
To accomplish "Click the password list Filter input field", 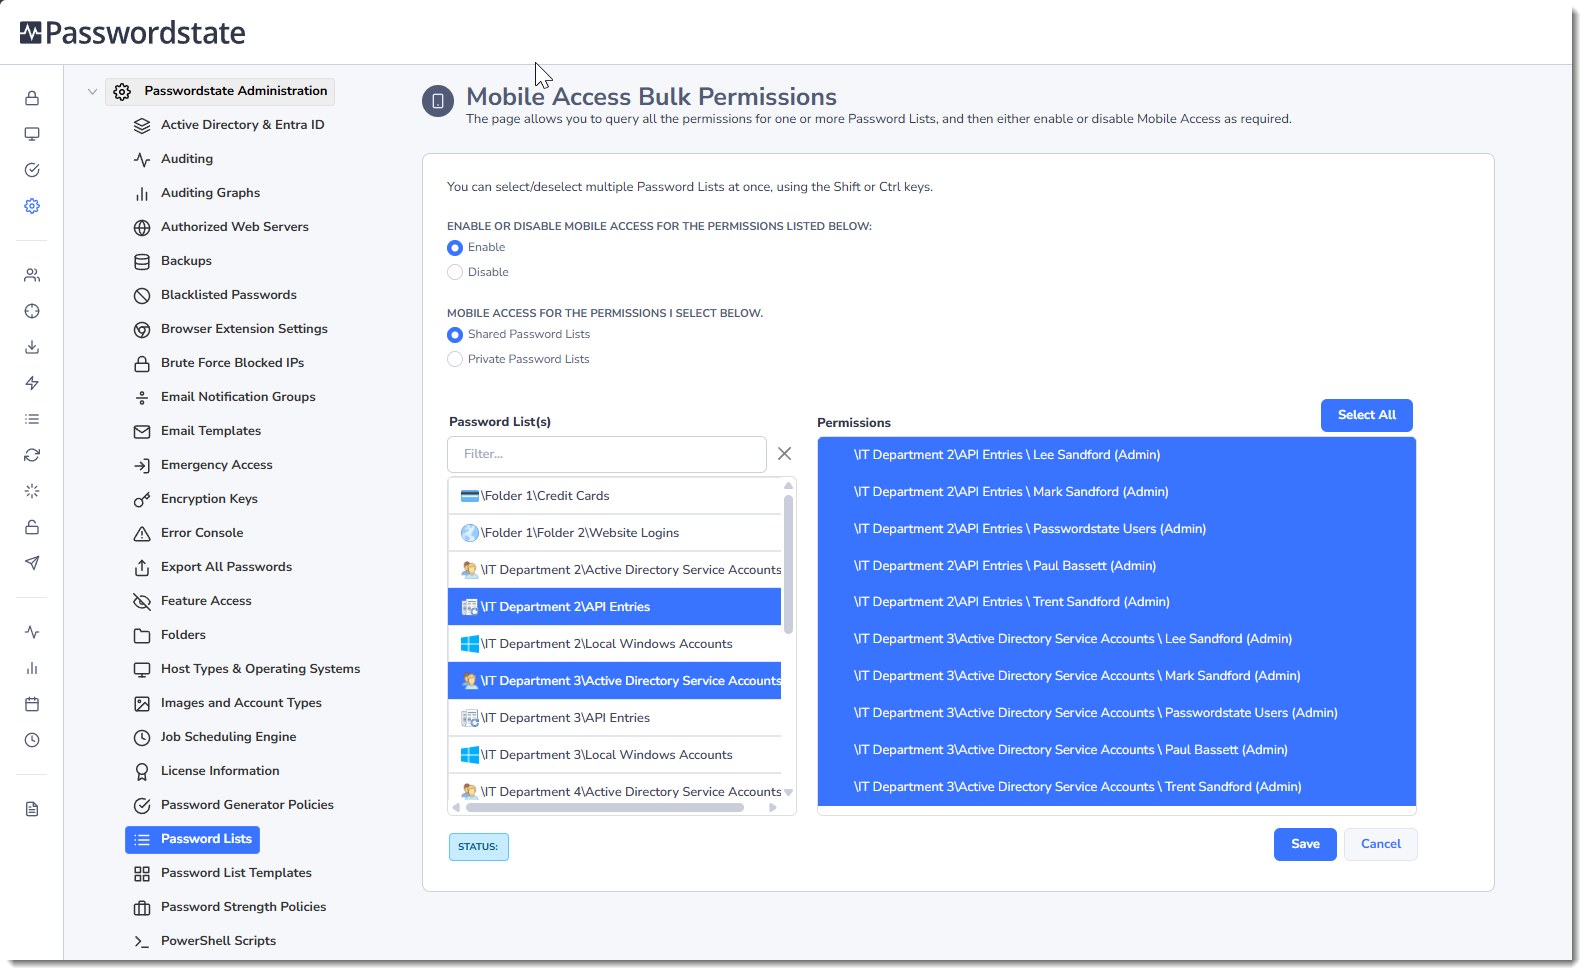I will pyautogui.click(x=607, y=454).
